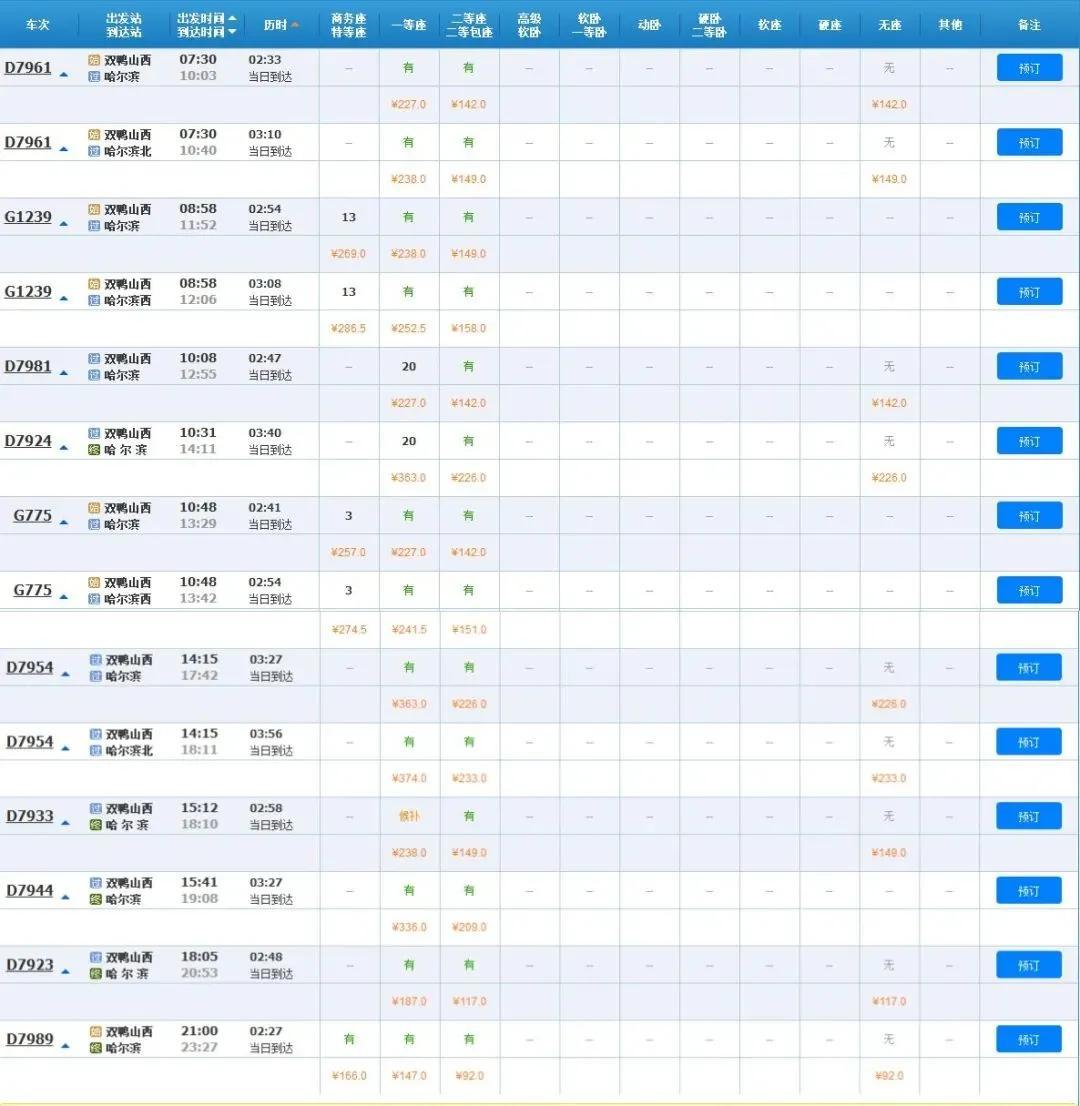This screenshot has height=1106, width=1080.
Task: Click 预订 for G775 arriving 13:29
Action: tap(1029, 516)
